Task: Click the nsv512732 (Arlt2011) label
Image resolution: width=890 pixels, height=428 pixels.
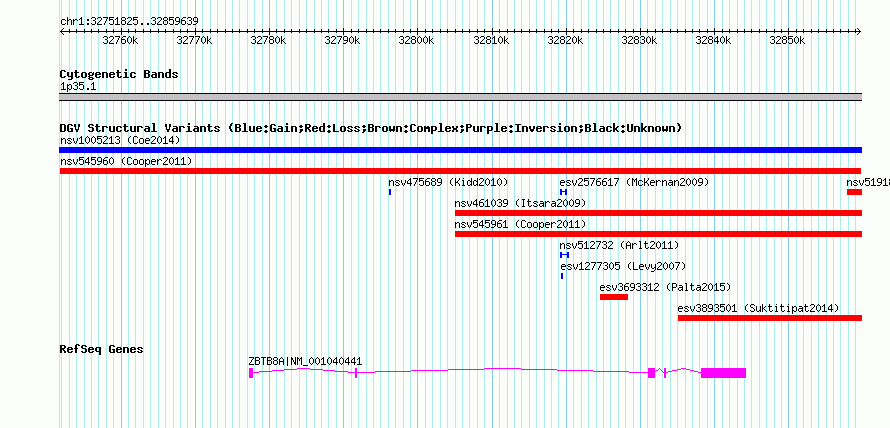Action: 619,245
